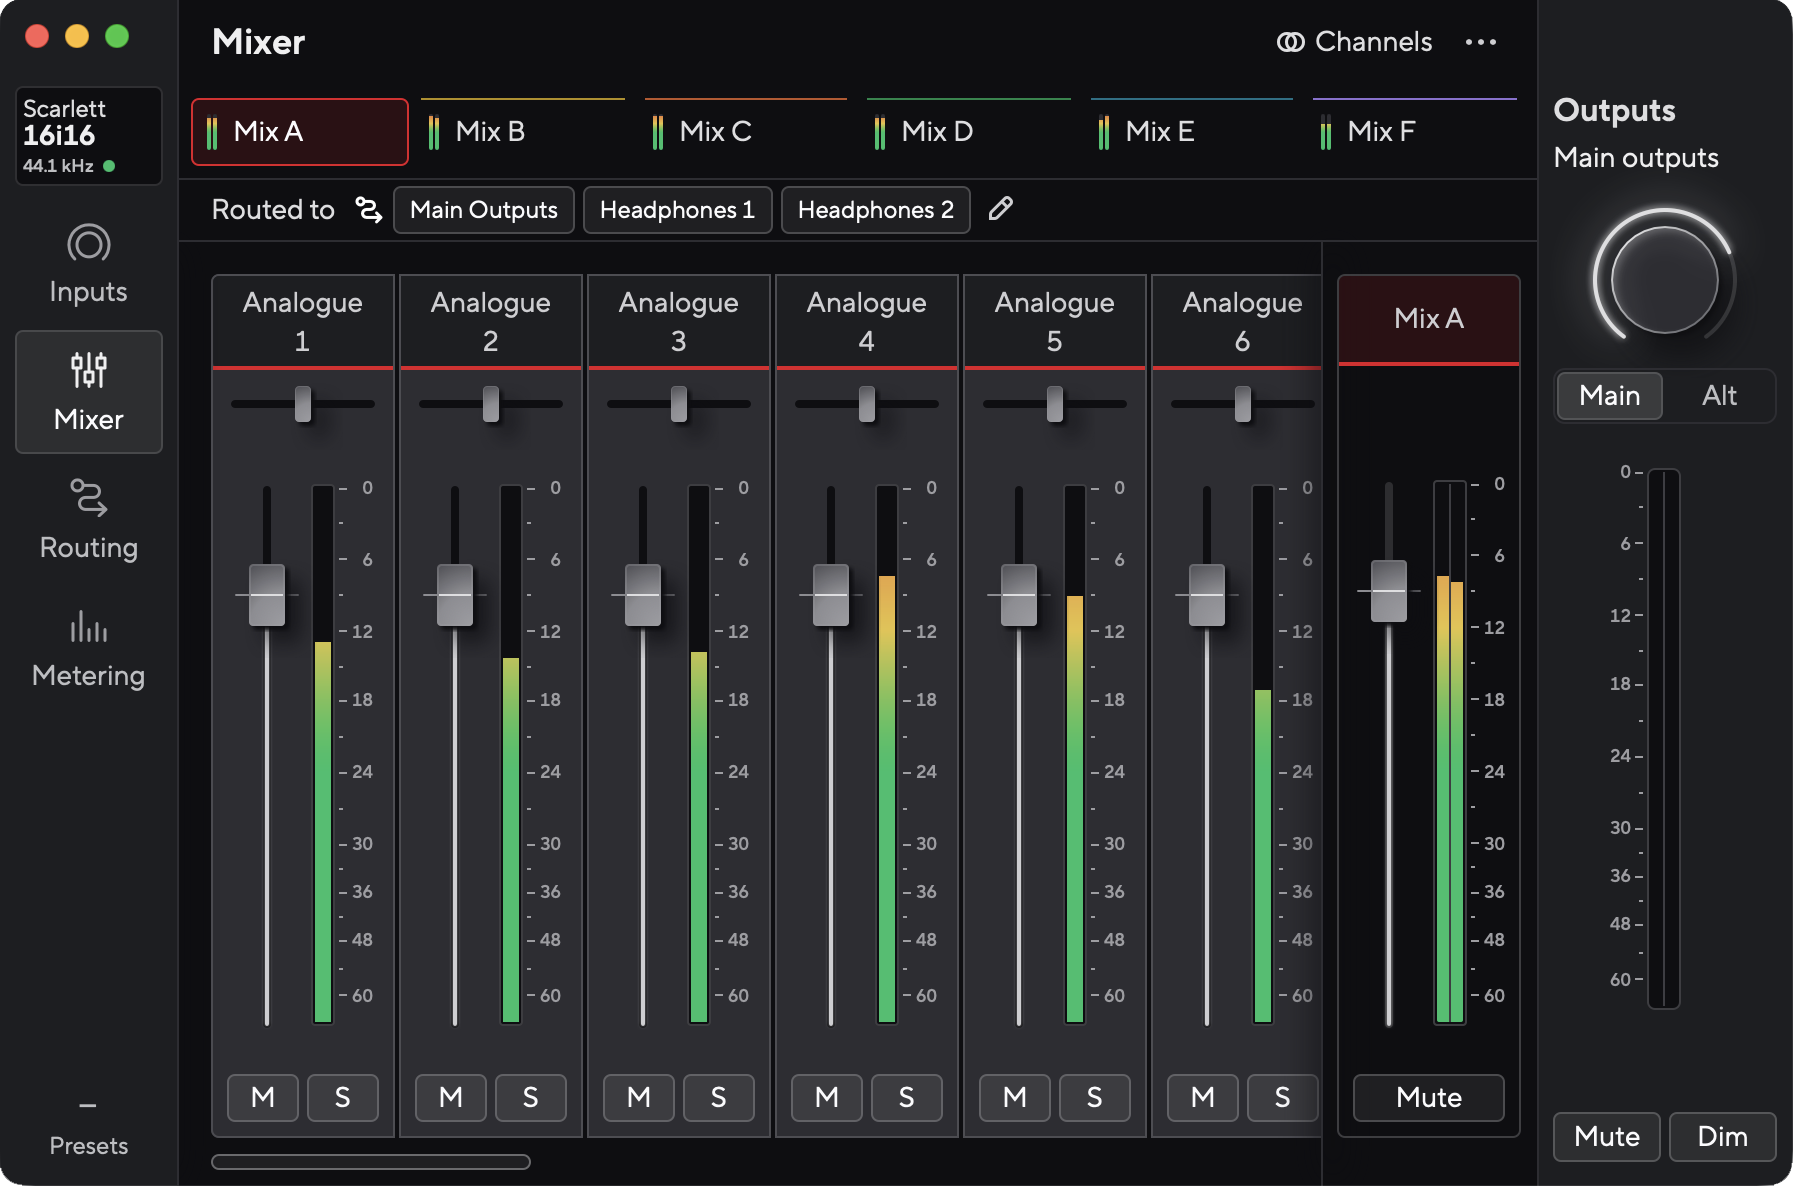Select the Alt output option

[1720, 396]
